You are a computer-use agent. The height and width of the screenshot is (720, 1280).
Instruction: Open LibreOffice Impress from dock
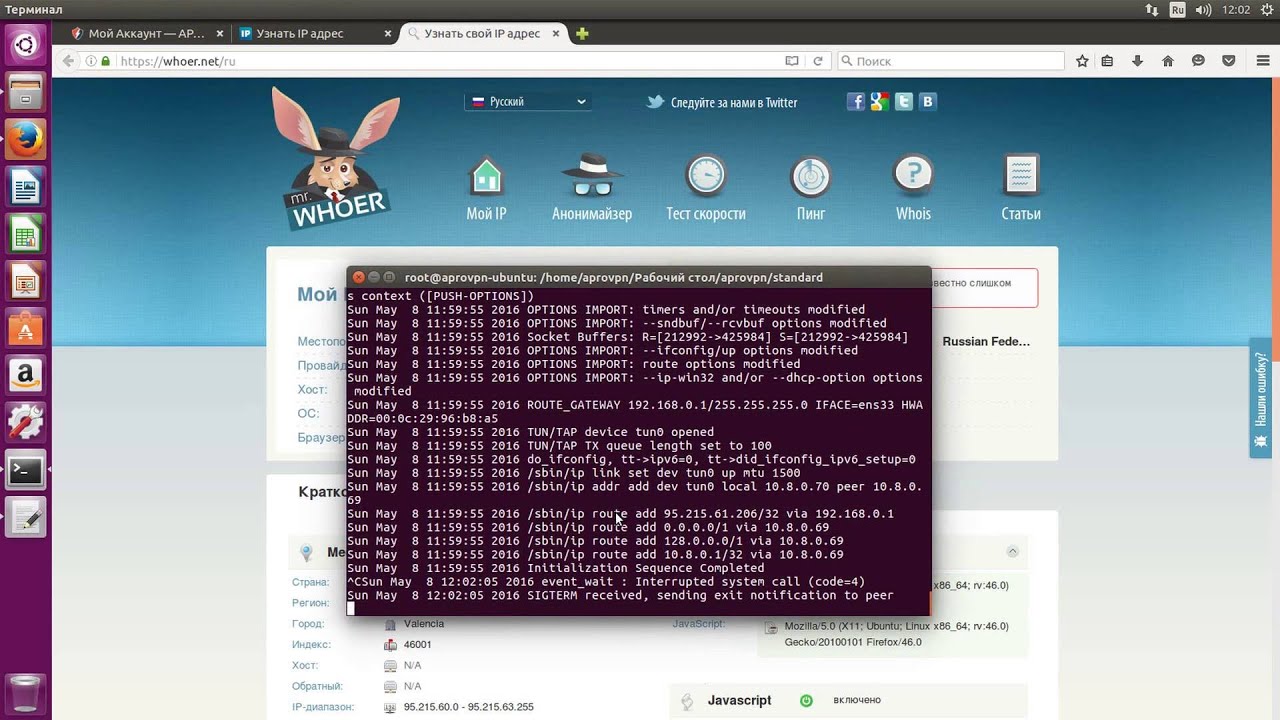coord(25,281)
